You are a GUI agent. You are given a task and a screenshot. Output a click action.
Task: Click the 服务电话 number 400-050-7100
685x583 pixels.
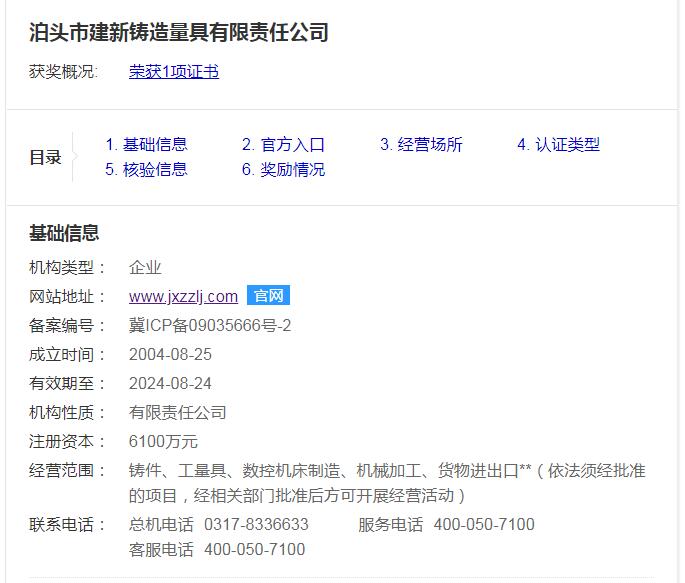pos(484,524)
